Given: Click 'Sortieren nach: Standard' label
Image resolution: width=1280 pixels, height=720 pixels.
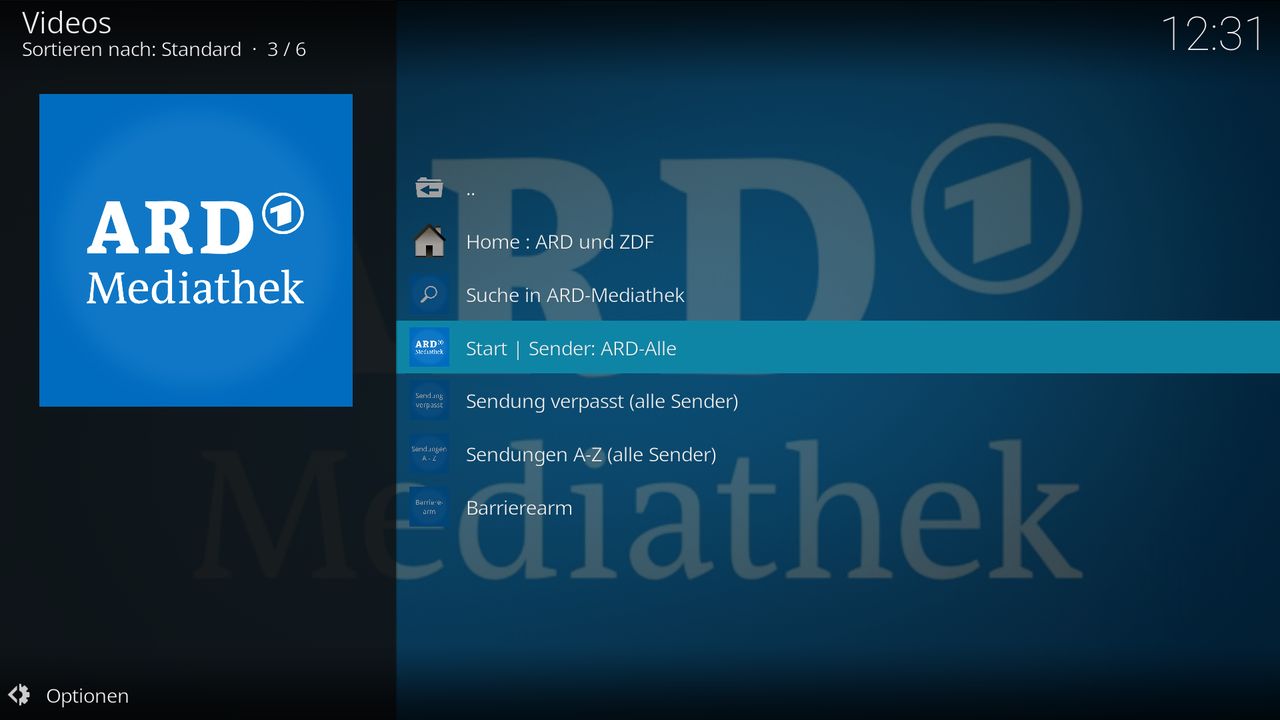Looking at the screenshot, I should [132, 49].
